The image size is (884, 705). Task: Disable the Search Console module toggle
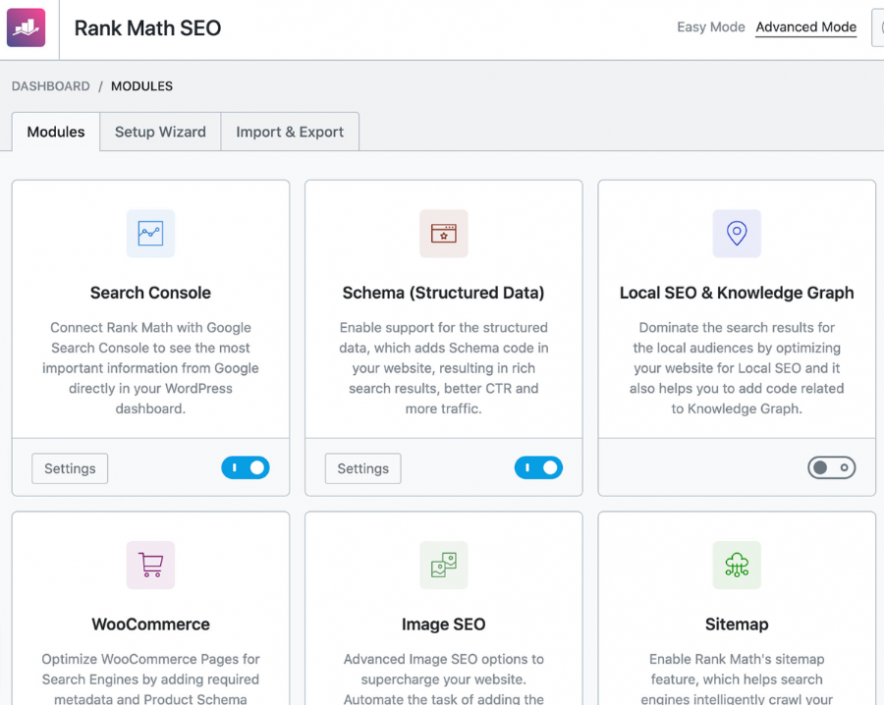point(245,468)
